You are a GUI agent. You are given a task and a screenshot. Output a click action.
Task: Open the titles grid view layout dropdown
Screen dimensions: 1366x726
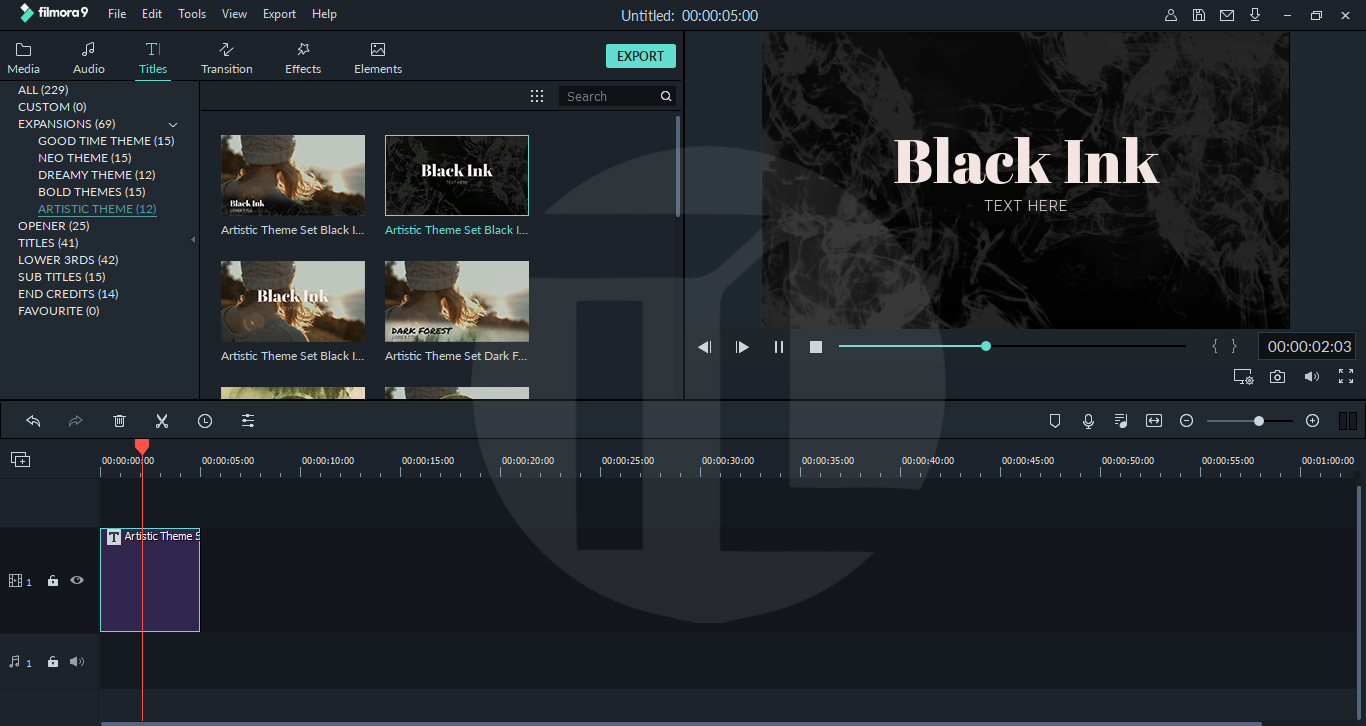tap(537, 95)
